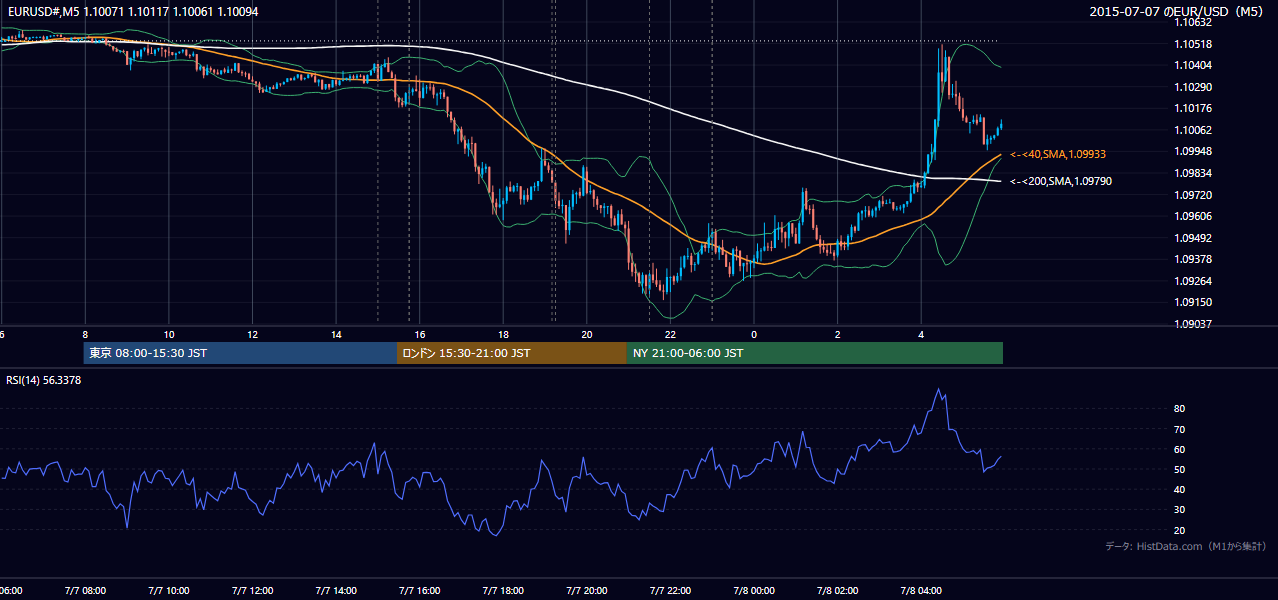Click RSI scale value 50
Image resolution: width=1278 pixels, height=600 pixels.
1180,469
